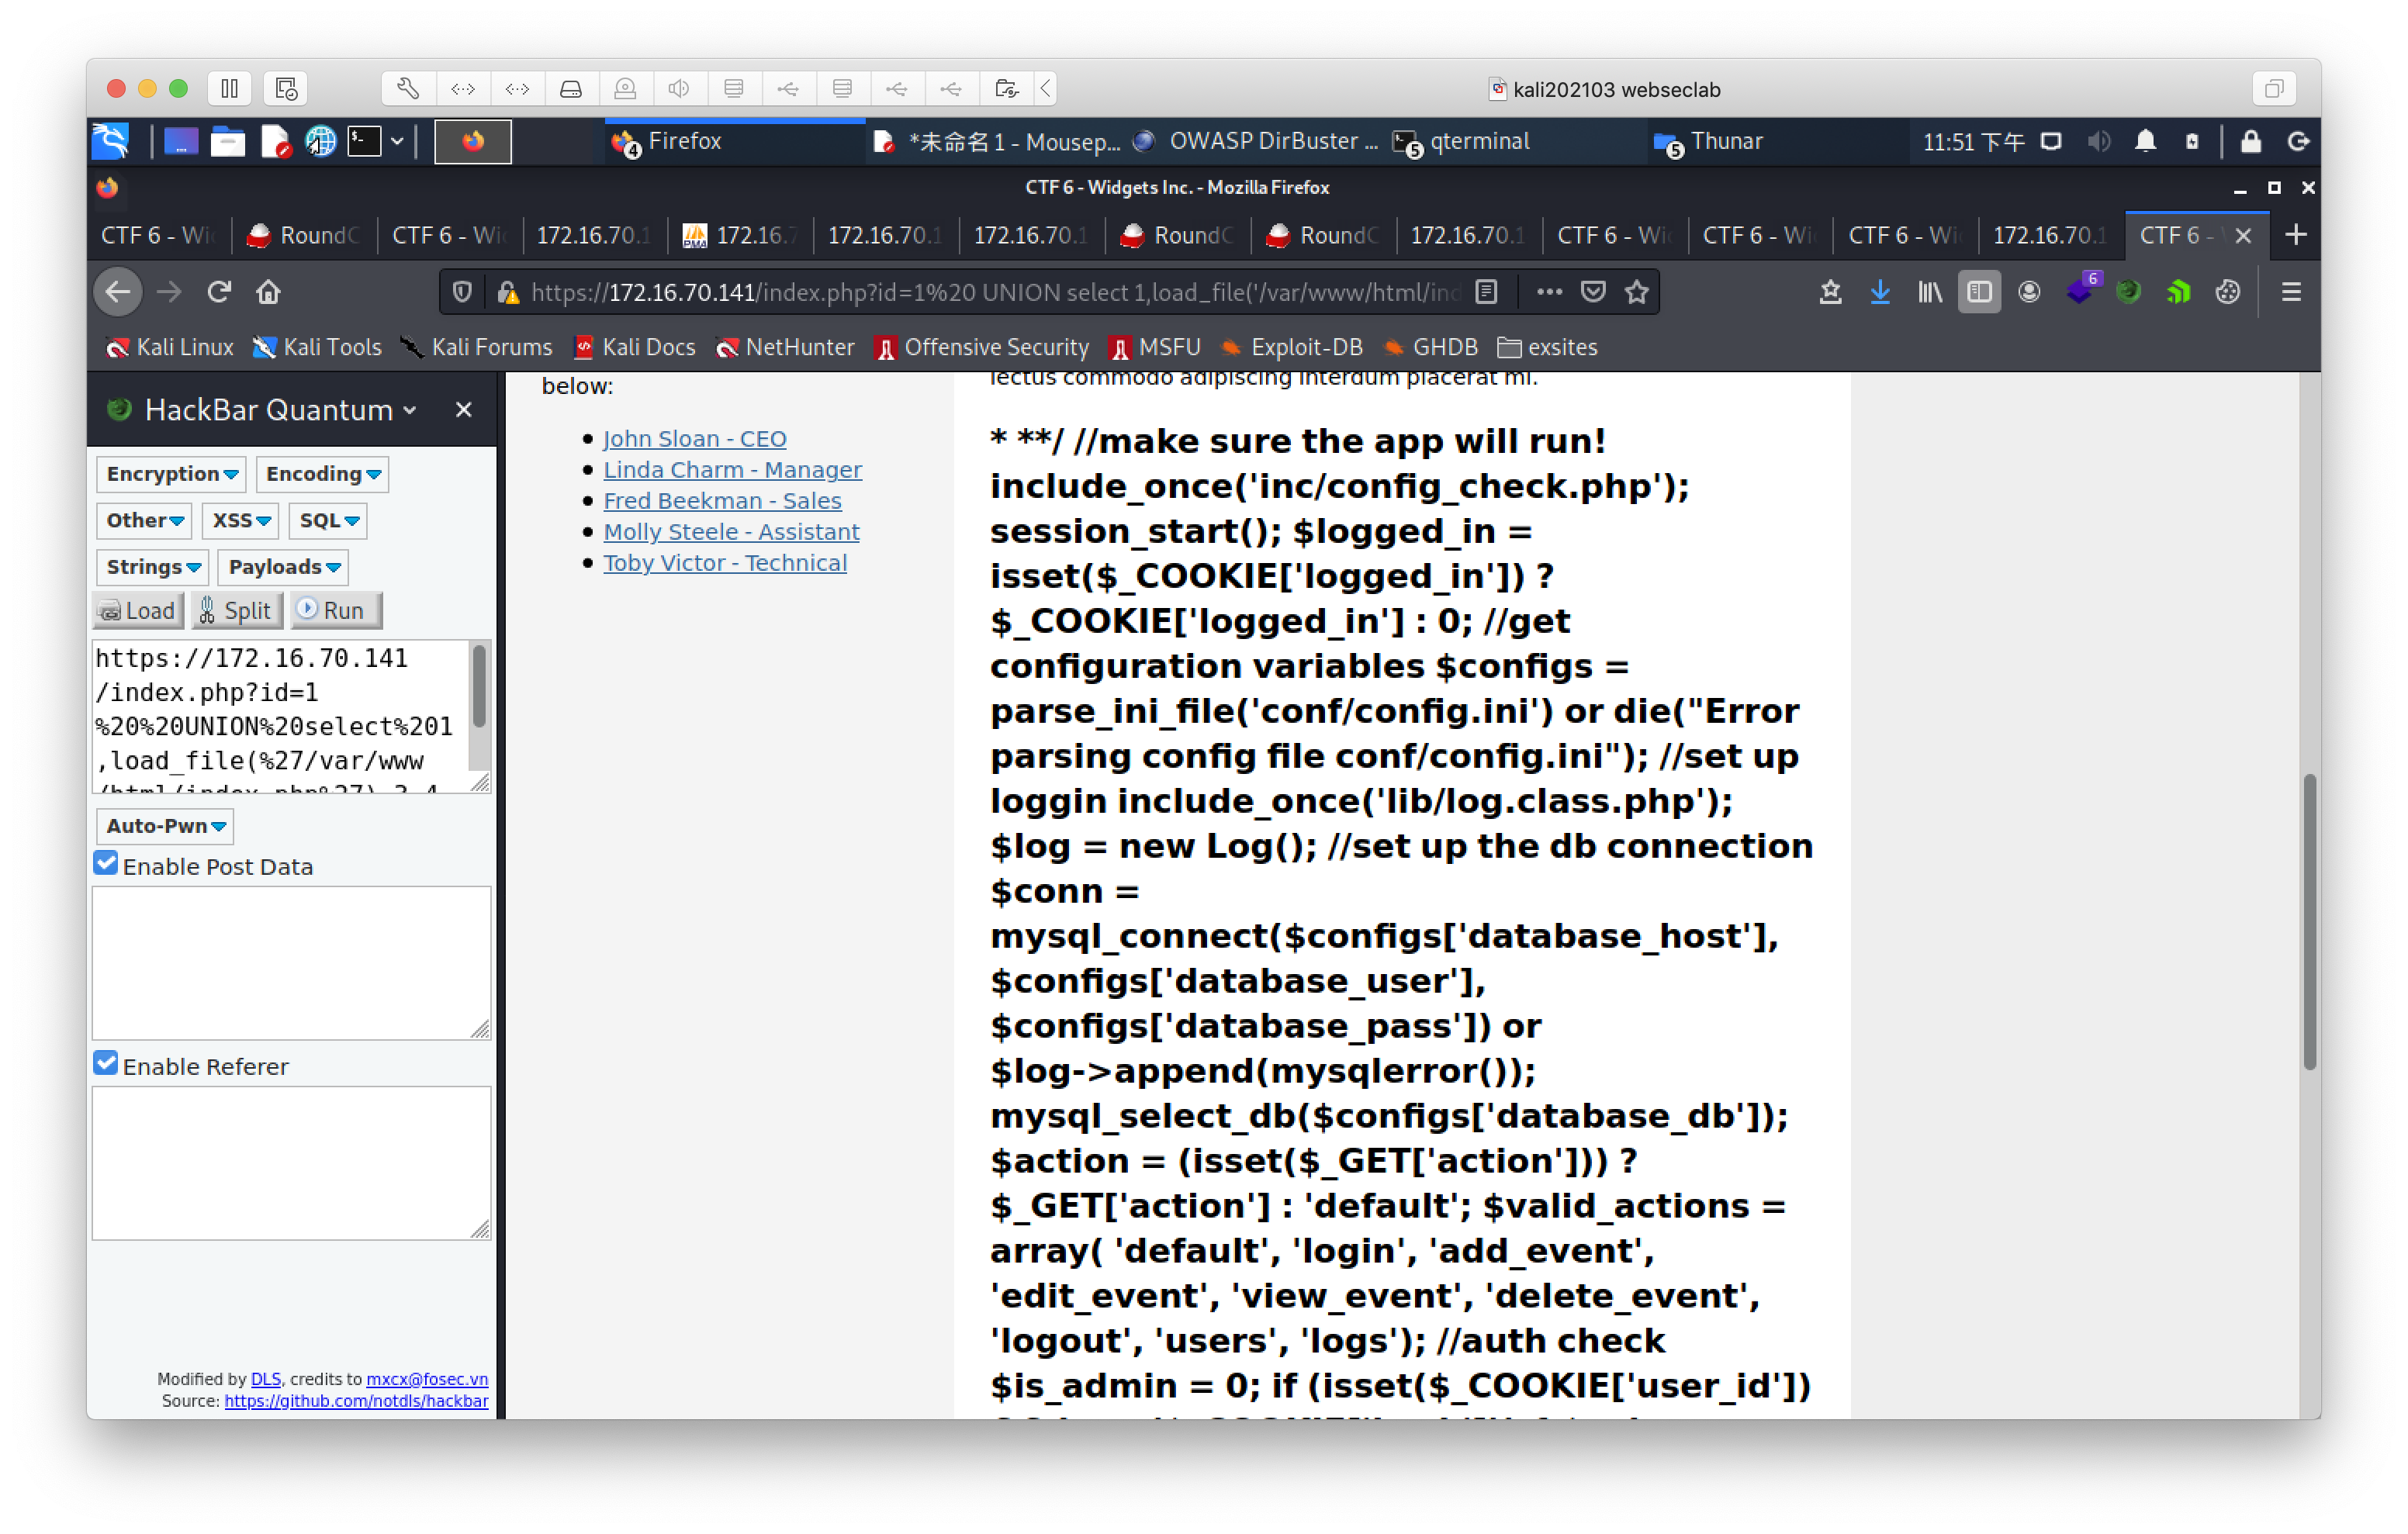Expand the Encoding dropdown
Viewport: 2408px width, 1534px height.
pyautogui.click(x=322, y=474)
